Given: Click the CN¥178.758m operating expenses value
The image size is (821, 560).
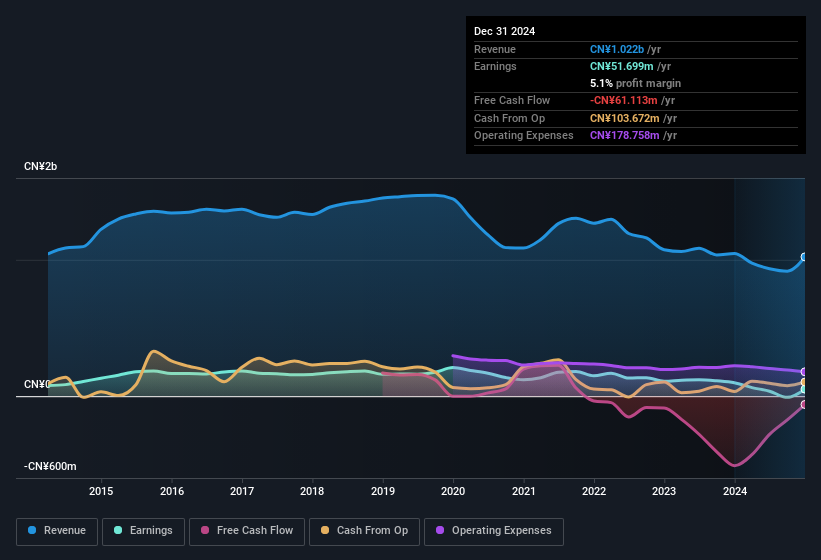Looking at the screenshot, I should pyautogui.click(x=625, y=135).
